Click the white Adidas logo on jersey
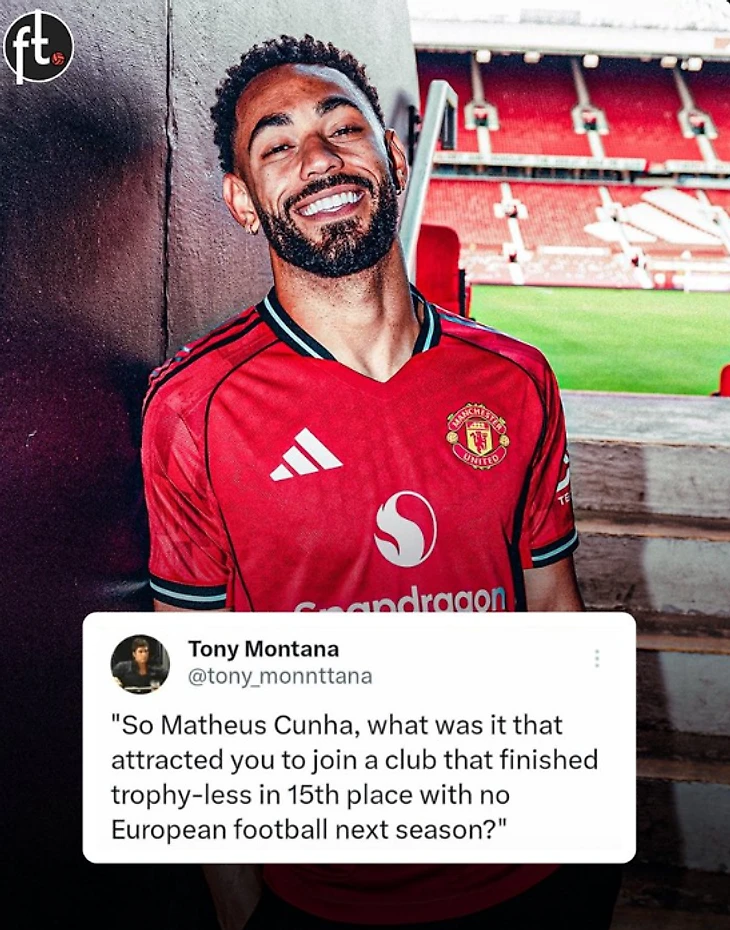The height and width of the screenshot is (930, 730). pos(306,455)
